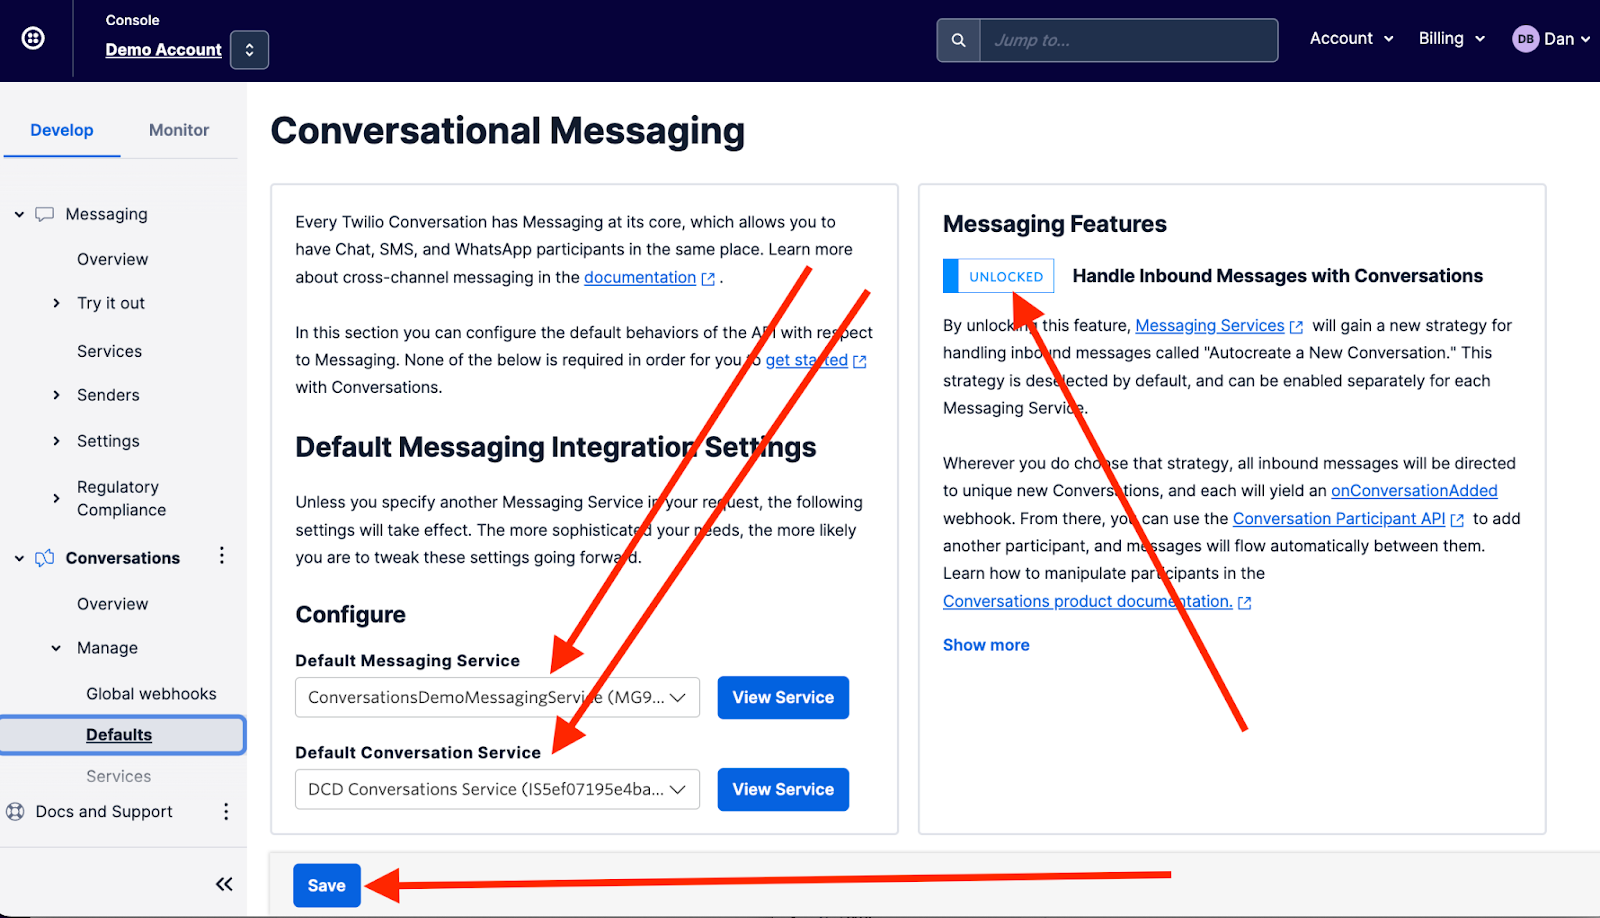Open the Conversation Participant API link
Image resolution: width=1600 pixels, height=918 pixels.
click(x=1339, y=519)
